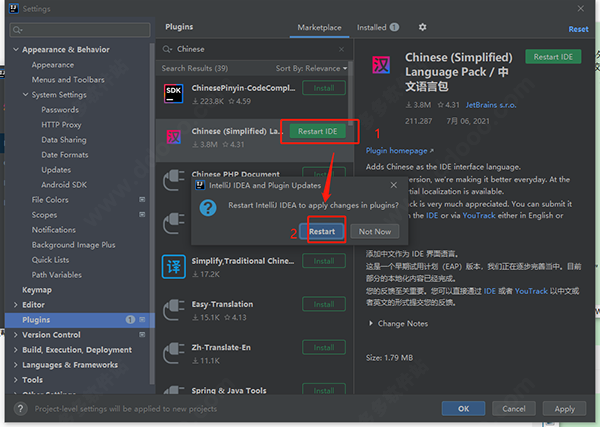Expand the Tools settings section
The width and height of the screenshot is (600, 427).
(16, 380)
